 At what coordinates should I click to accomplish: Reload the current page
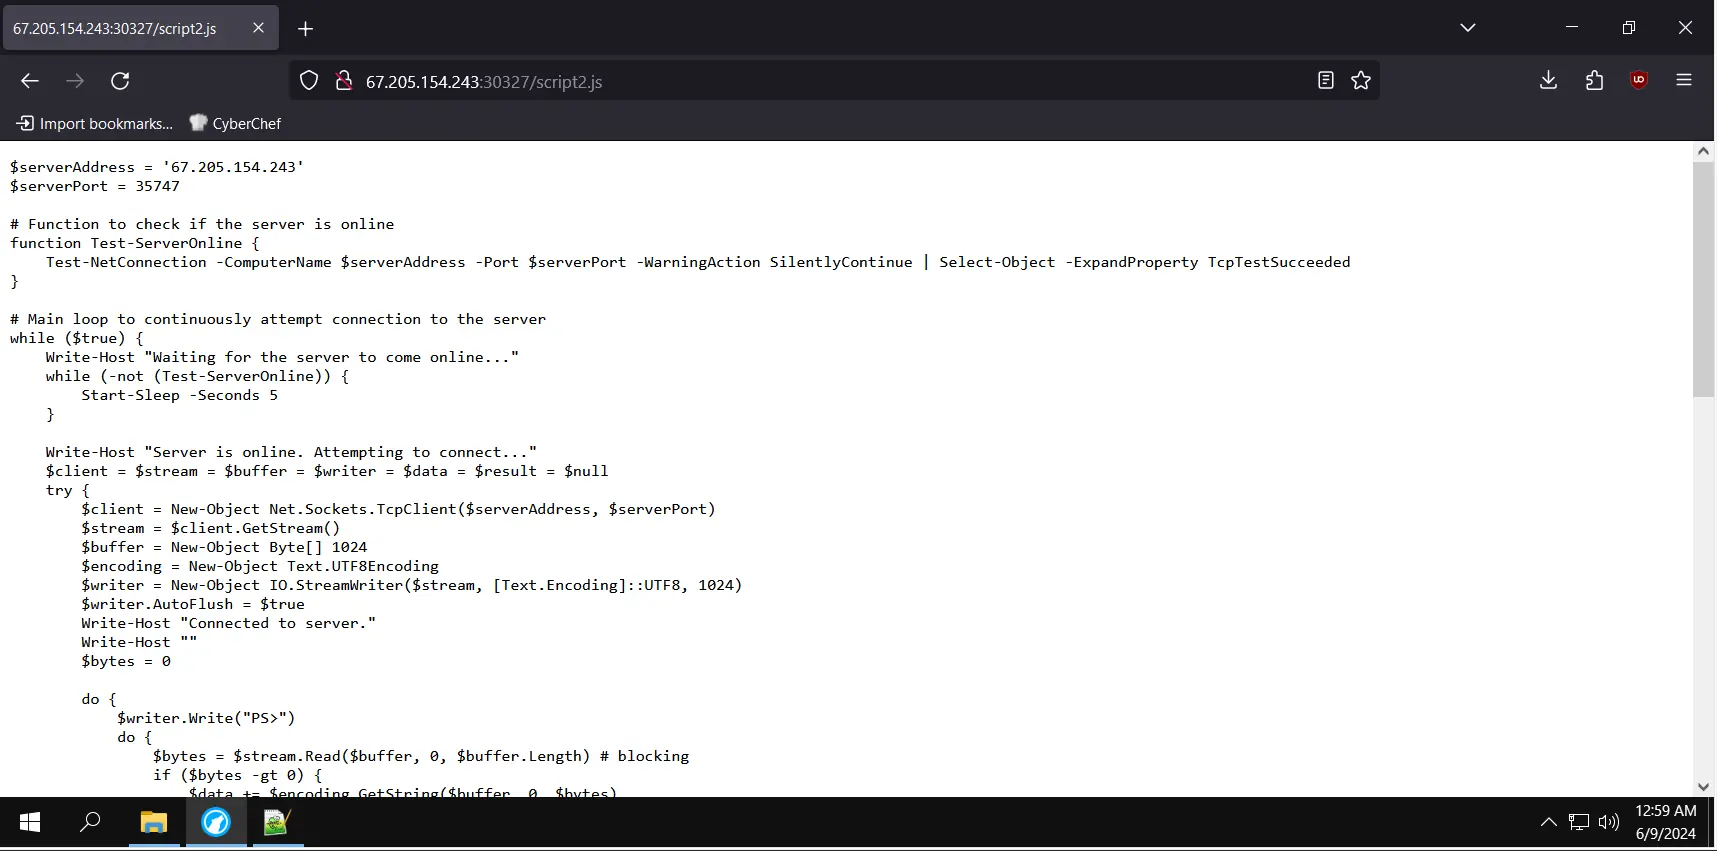coord(120,81)
